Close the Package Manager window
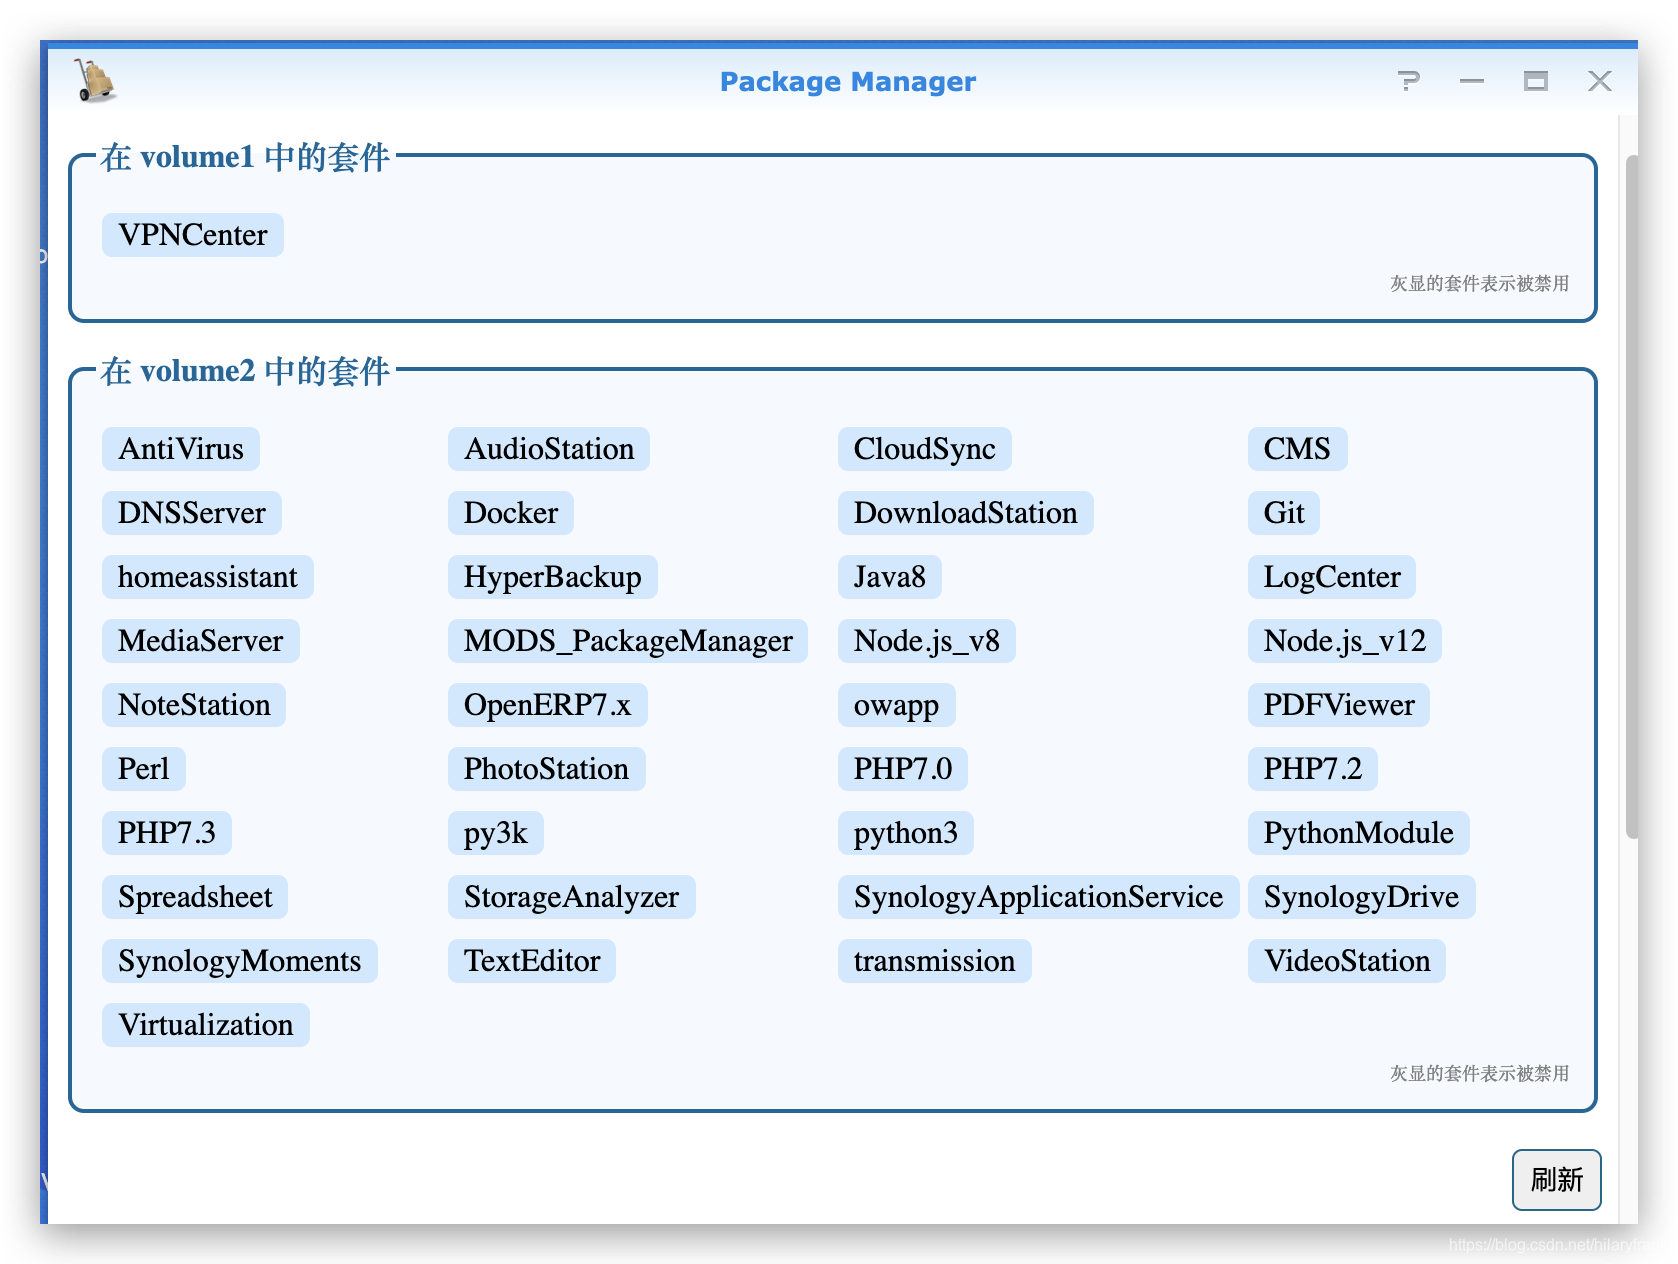The height and width of the screenshot is (1264, 1678). [1600, 81]
